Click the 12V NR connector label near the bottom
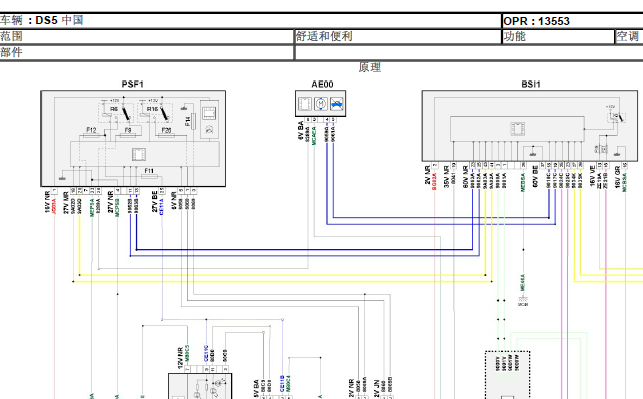The height and width of the screenshot is (399, 643). point(180,358)
